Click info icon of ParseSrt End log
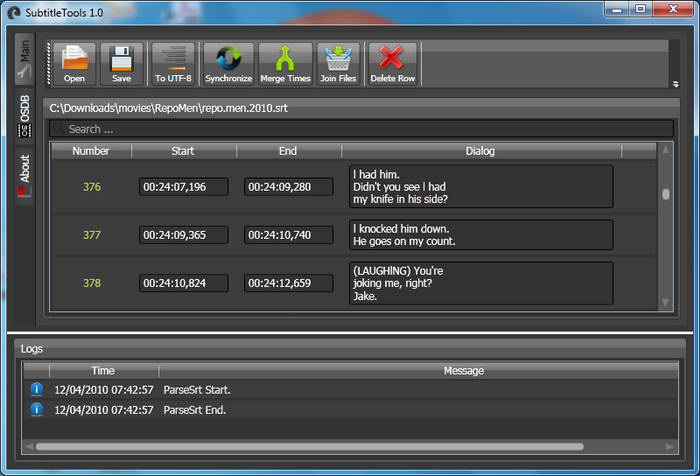The height and width of the screenshot is (476, 700). coord(37,409)
